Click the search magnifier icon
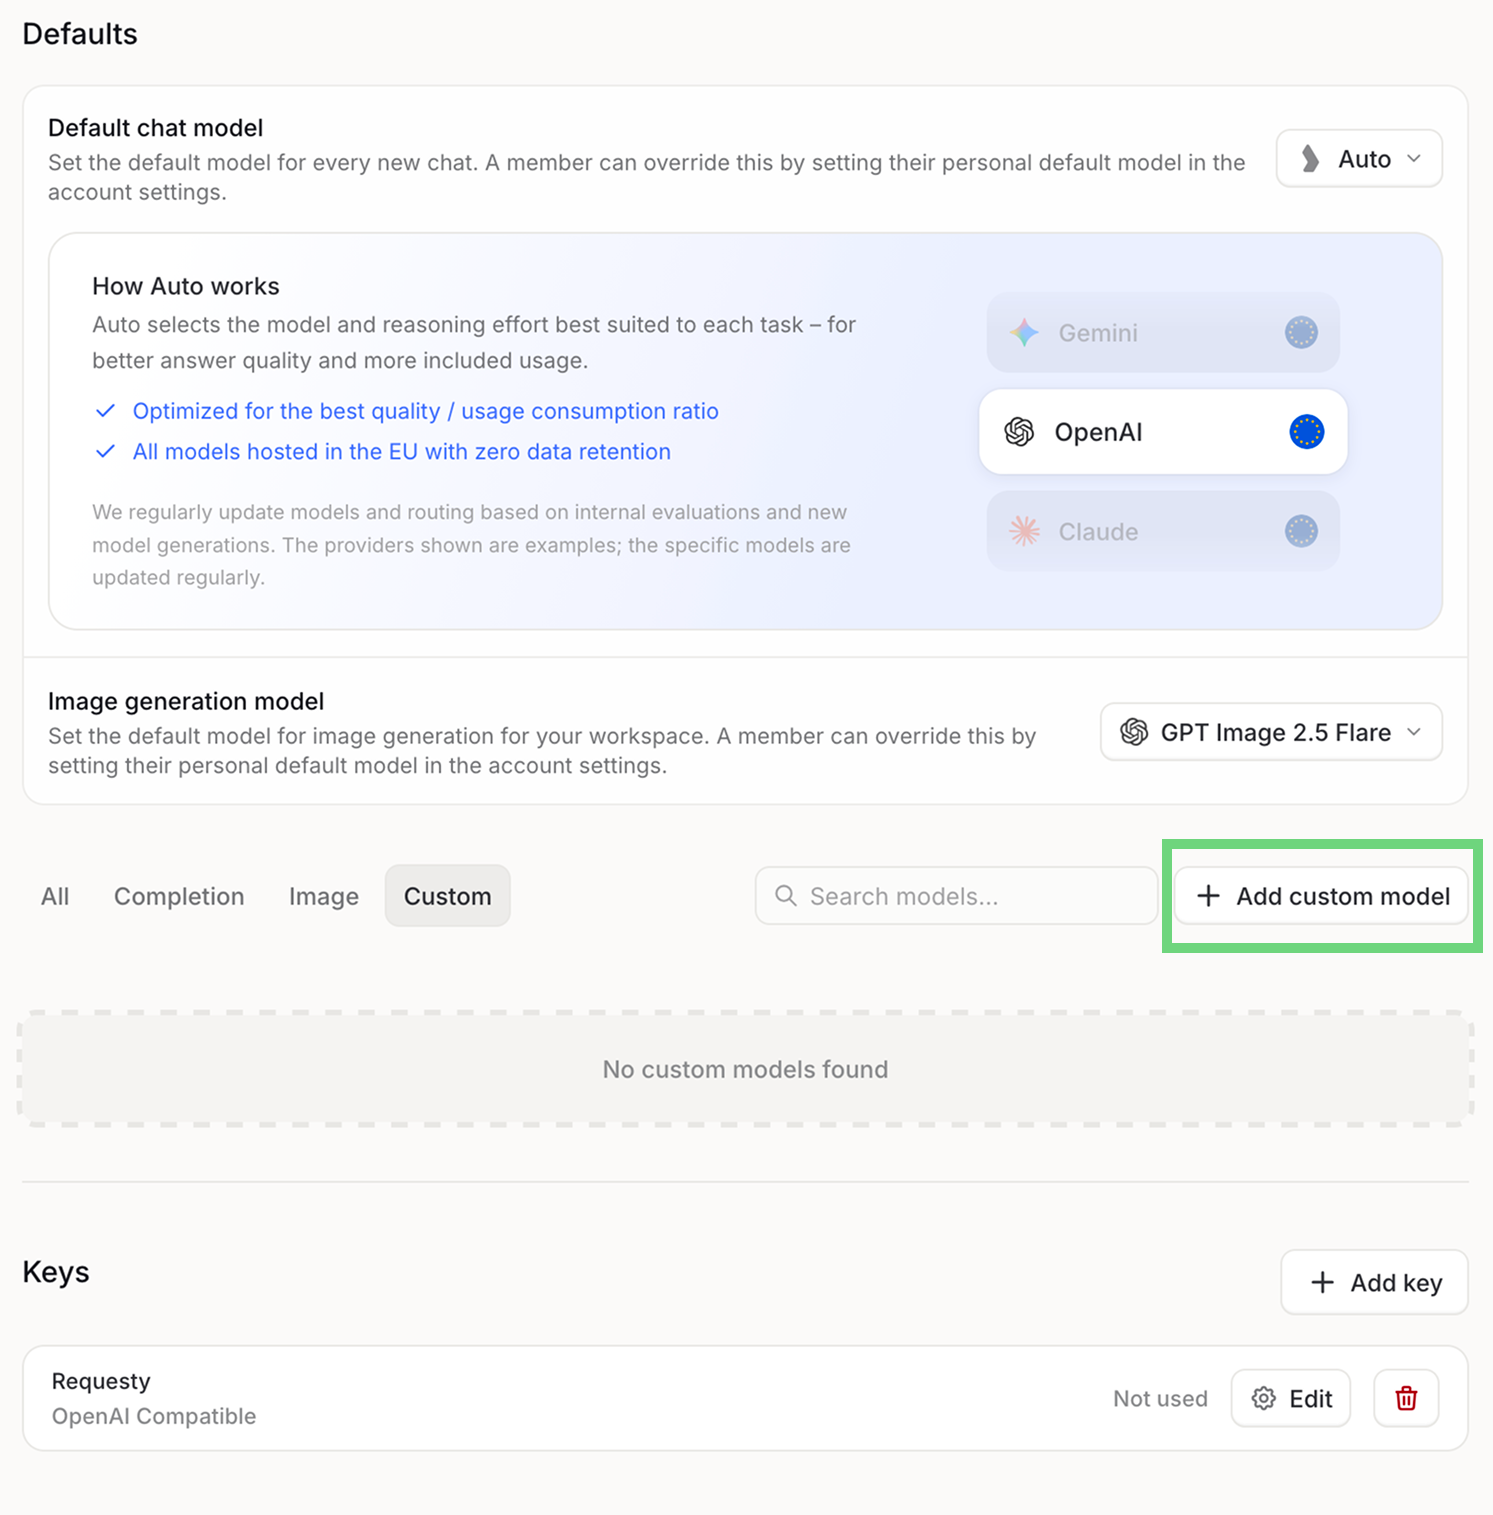This screenshot has height=1515, width=1493. pos(786,896)
